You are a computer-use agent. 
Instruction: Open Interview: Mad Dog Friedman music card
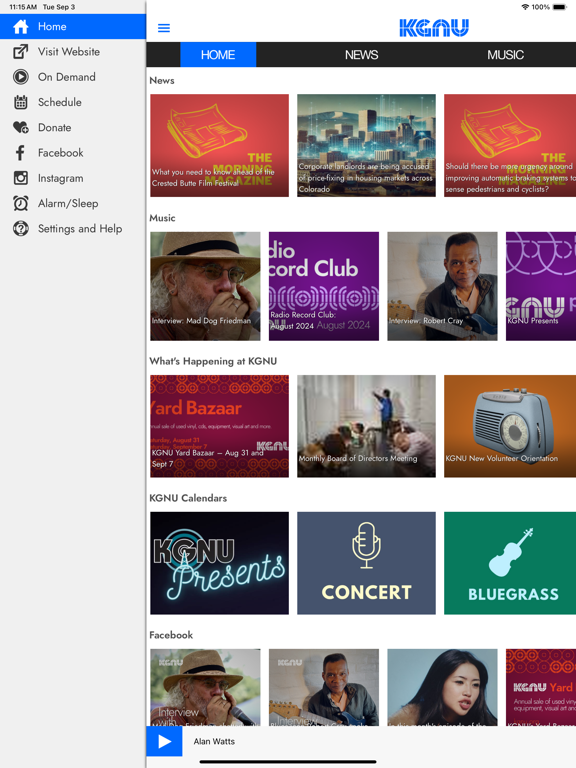[x=205, y=286]
